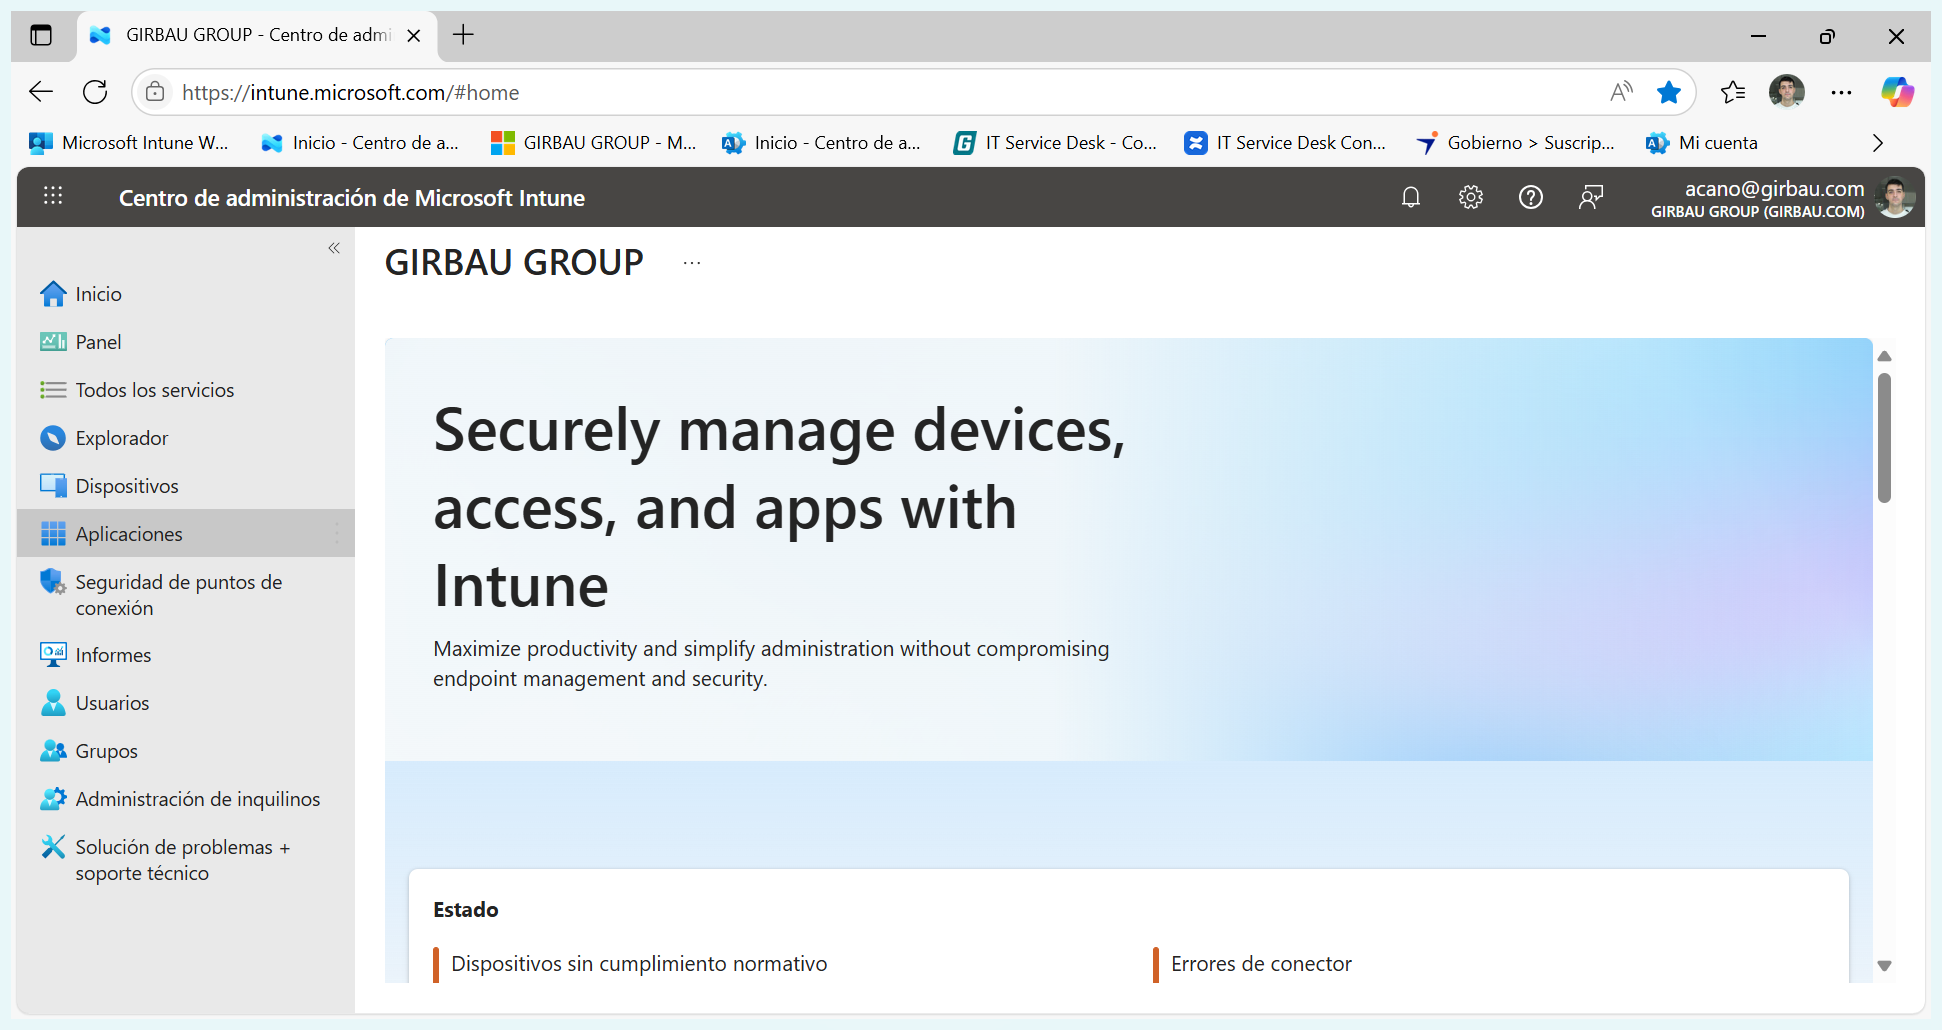
Task: Click the Copilot icon in Edge
Action: tap(1896, 92)
